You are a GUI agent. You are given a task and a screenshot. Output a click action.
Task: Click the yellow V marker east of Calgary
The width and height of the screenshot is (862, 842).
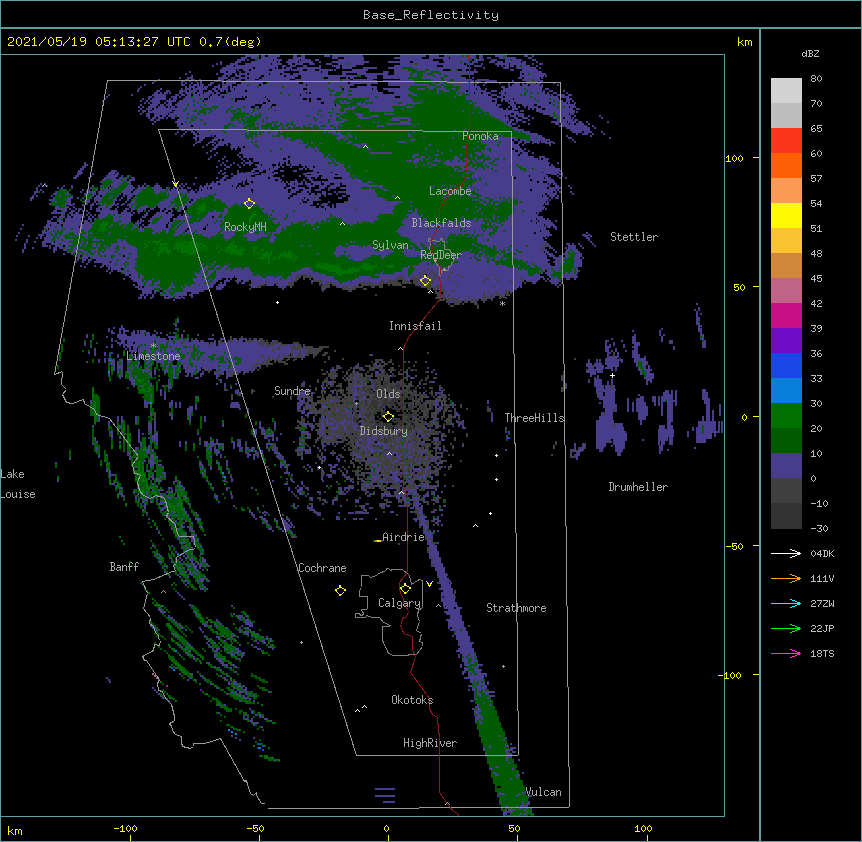tap(429, 584)
